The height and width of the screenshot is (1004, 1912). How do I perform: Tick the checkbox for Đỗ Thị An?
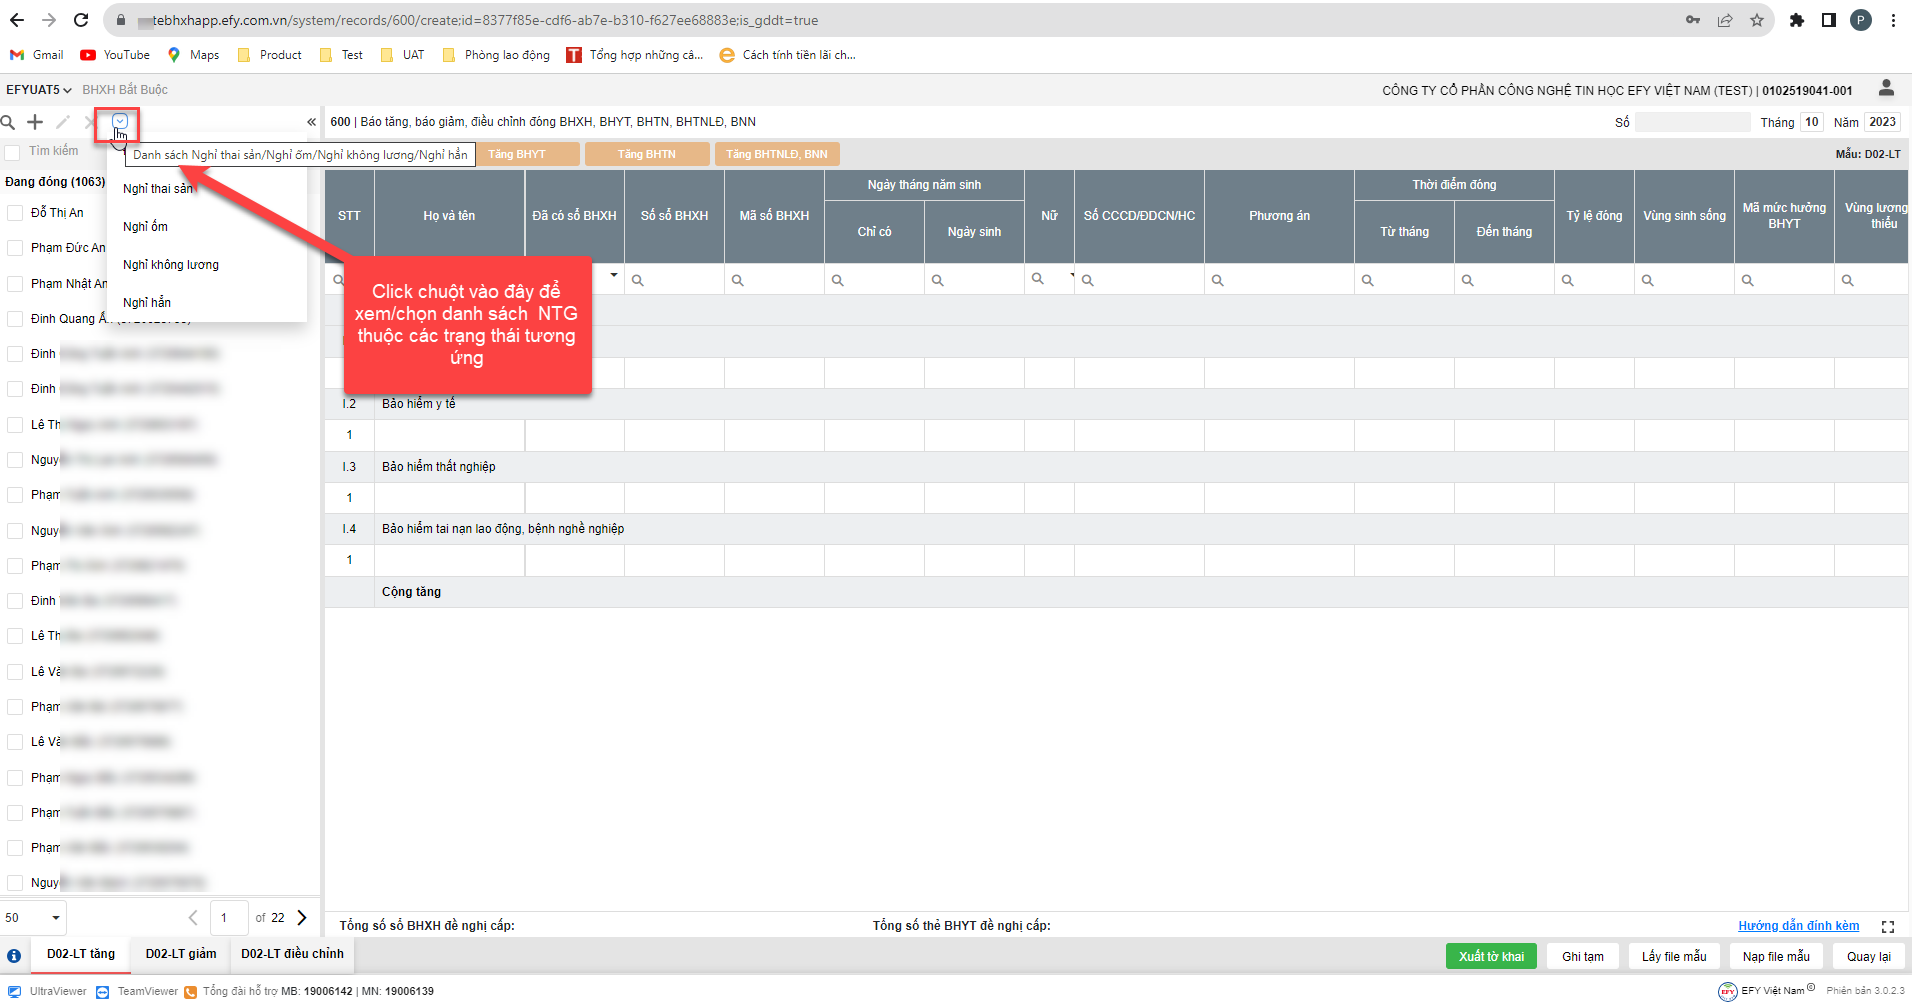(15, 213)
